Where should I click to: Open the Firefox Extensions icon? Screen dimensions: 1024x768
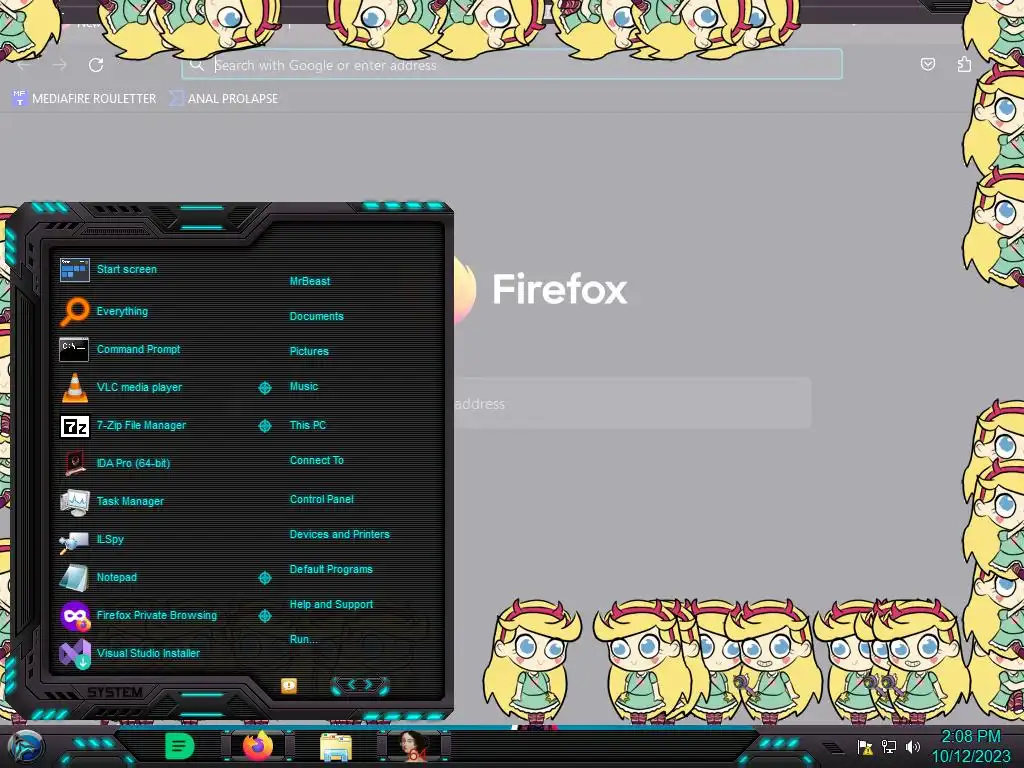coord(965,64)
